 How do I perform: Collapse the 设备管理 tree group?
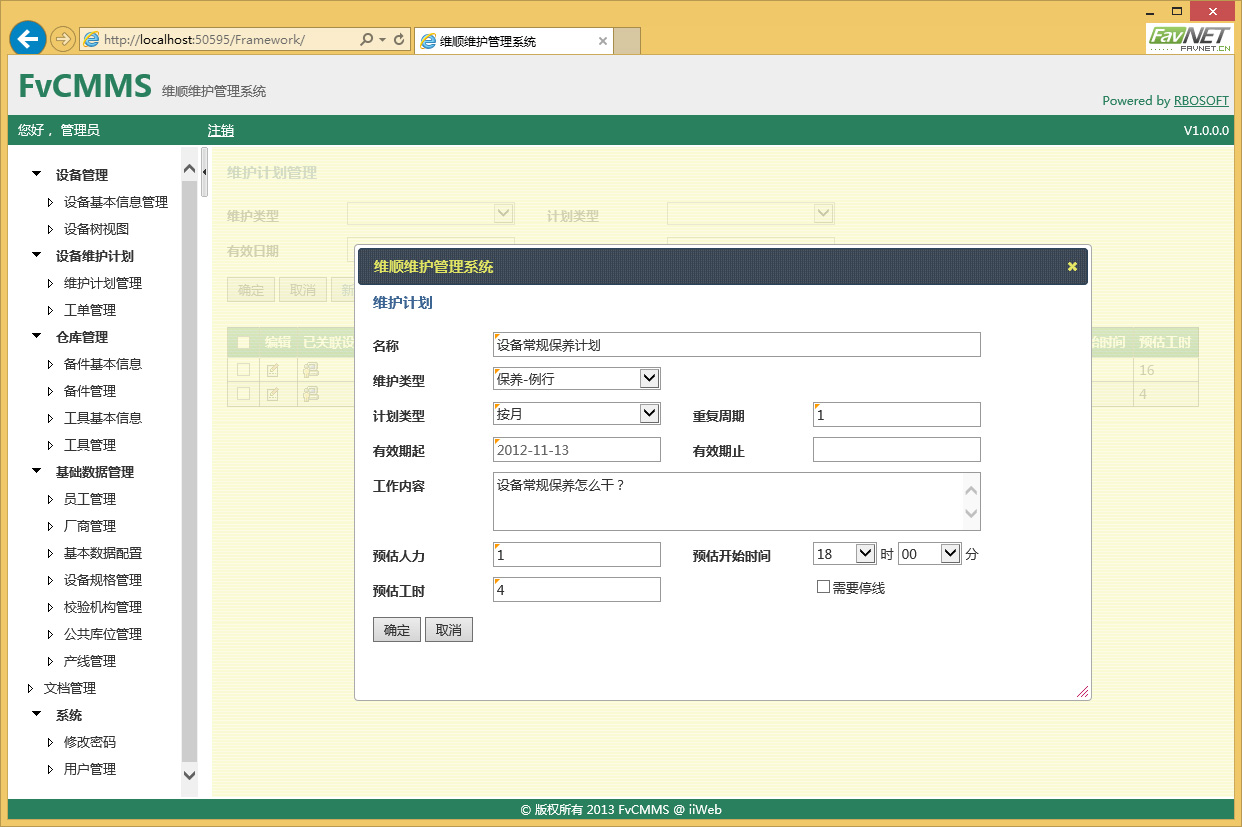coord(37,174)
